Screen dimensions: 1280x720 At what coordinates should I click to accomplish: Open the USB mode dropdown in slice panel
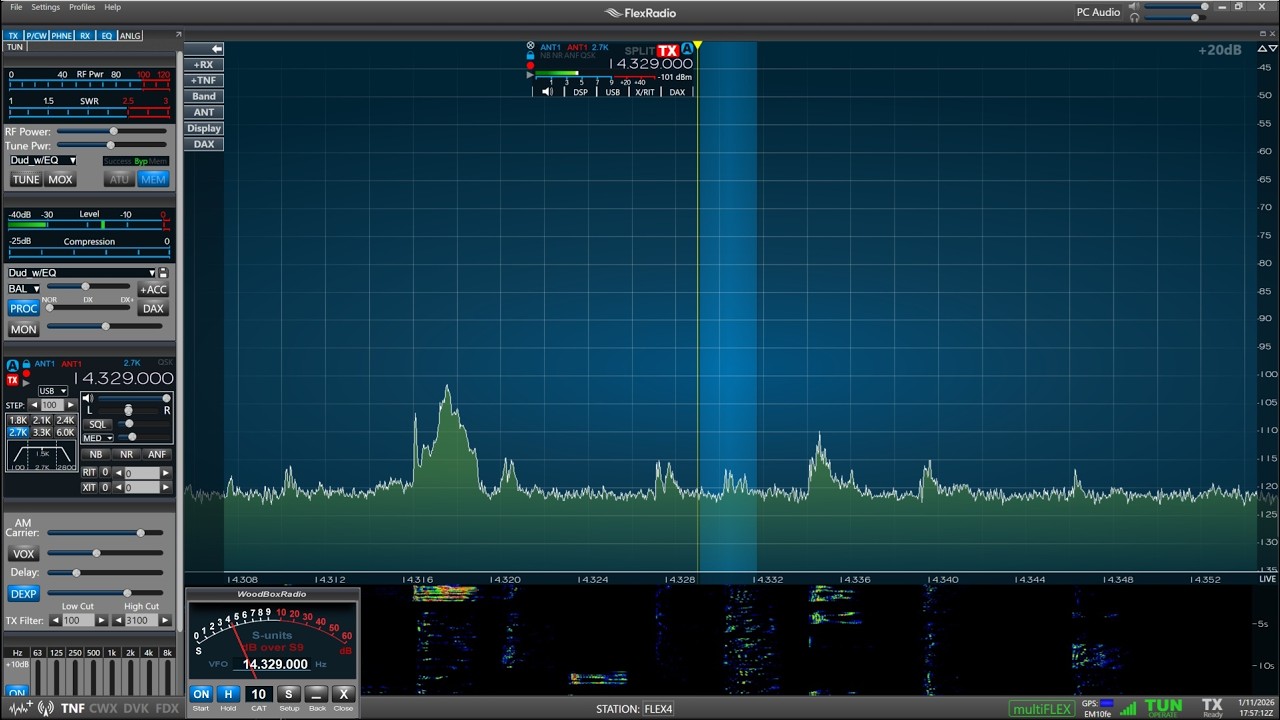point(52,391)
